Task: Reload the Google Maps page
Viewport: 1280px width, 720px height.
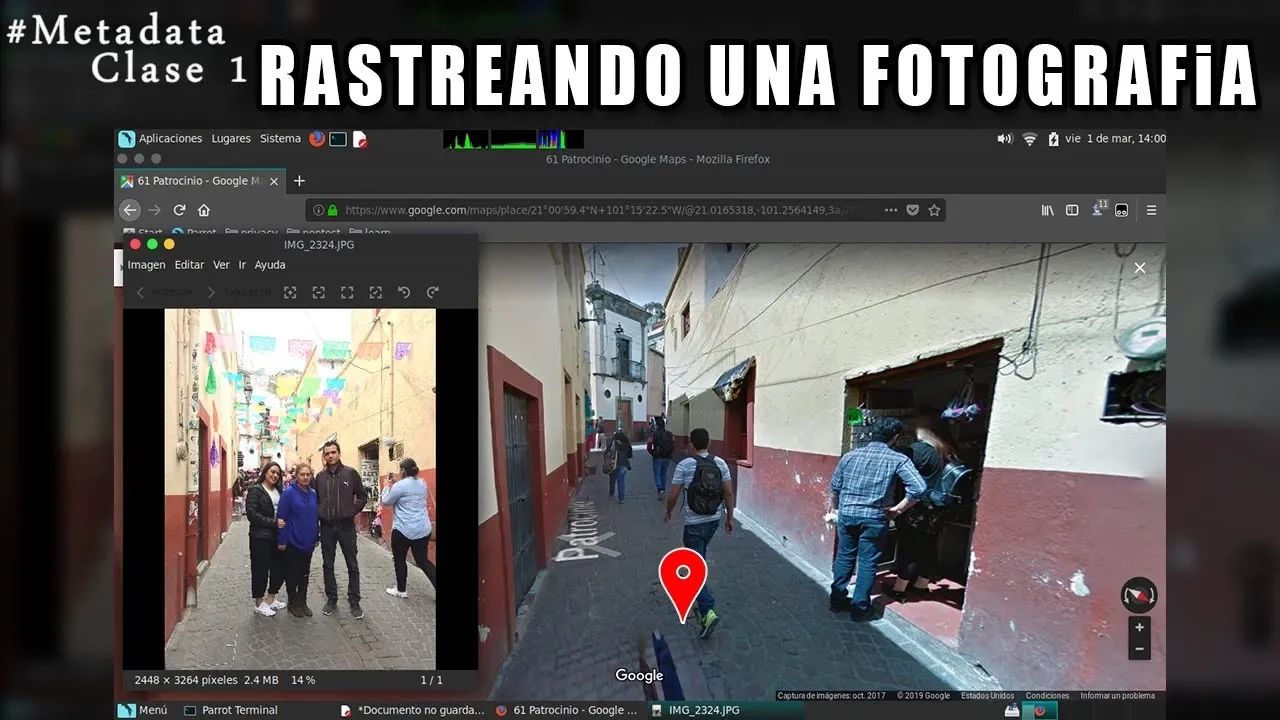Action: (x=179, y=210)
